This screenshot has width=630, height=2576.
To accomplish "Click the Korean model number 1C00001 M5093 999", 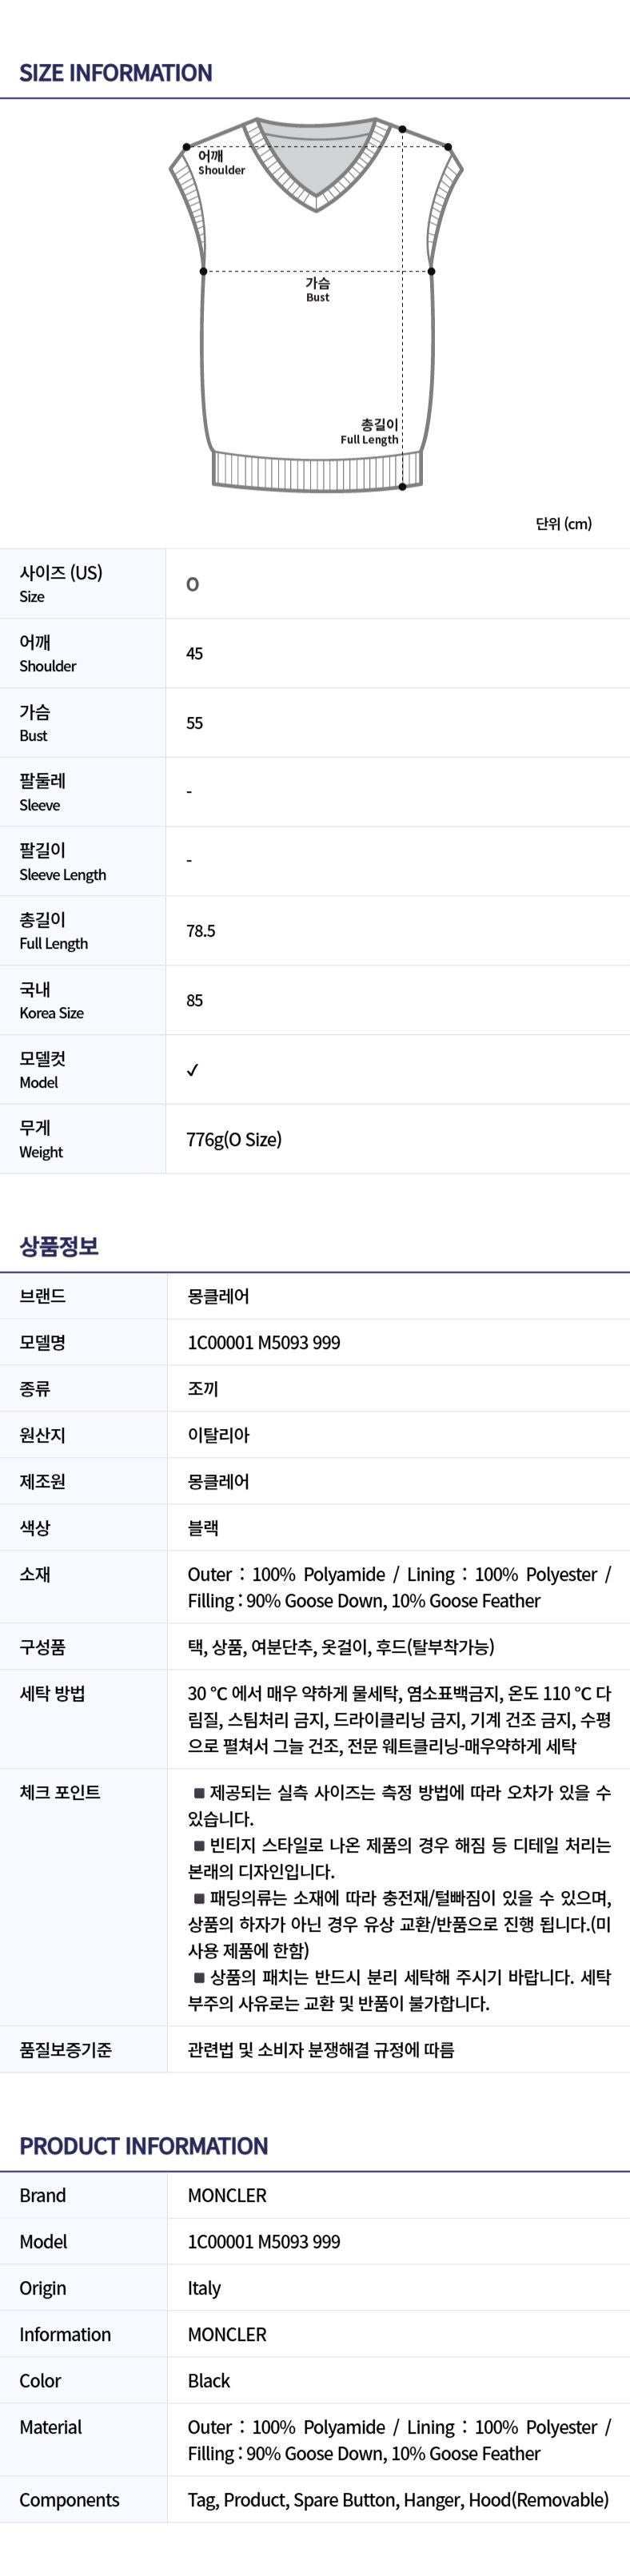I will 264,1342.
